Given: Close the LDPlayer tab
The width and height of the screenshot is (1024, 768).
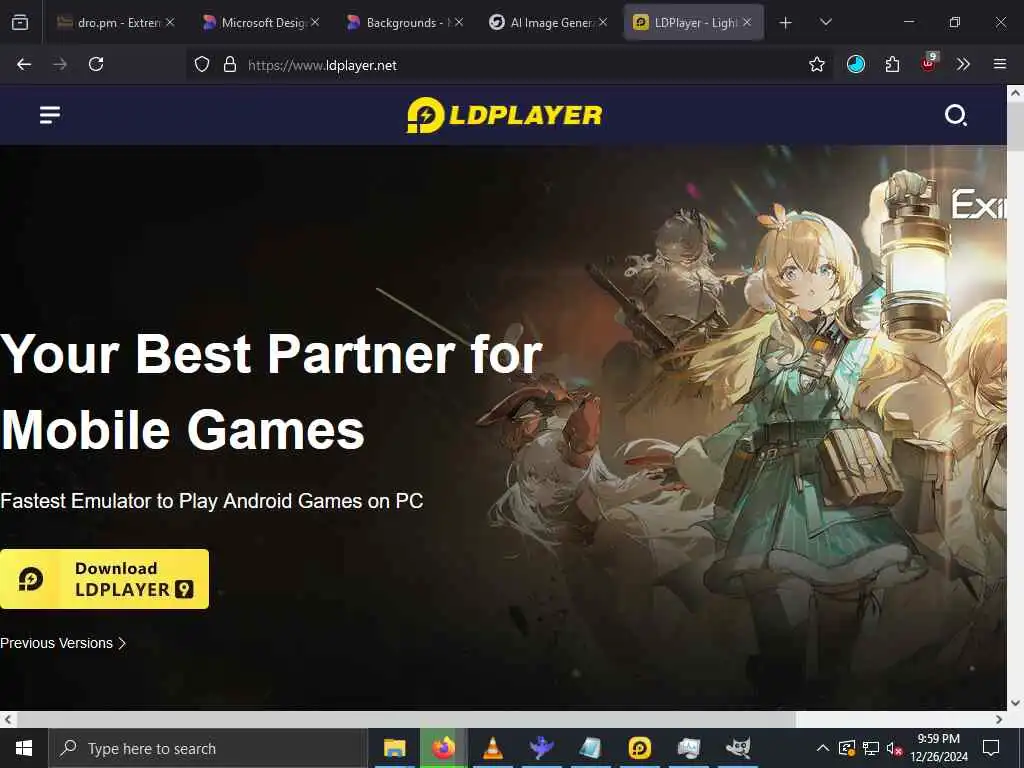Looking at the screenshot, I should tap(747, 22).
